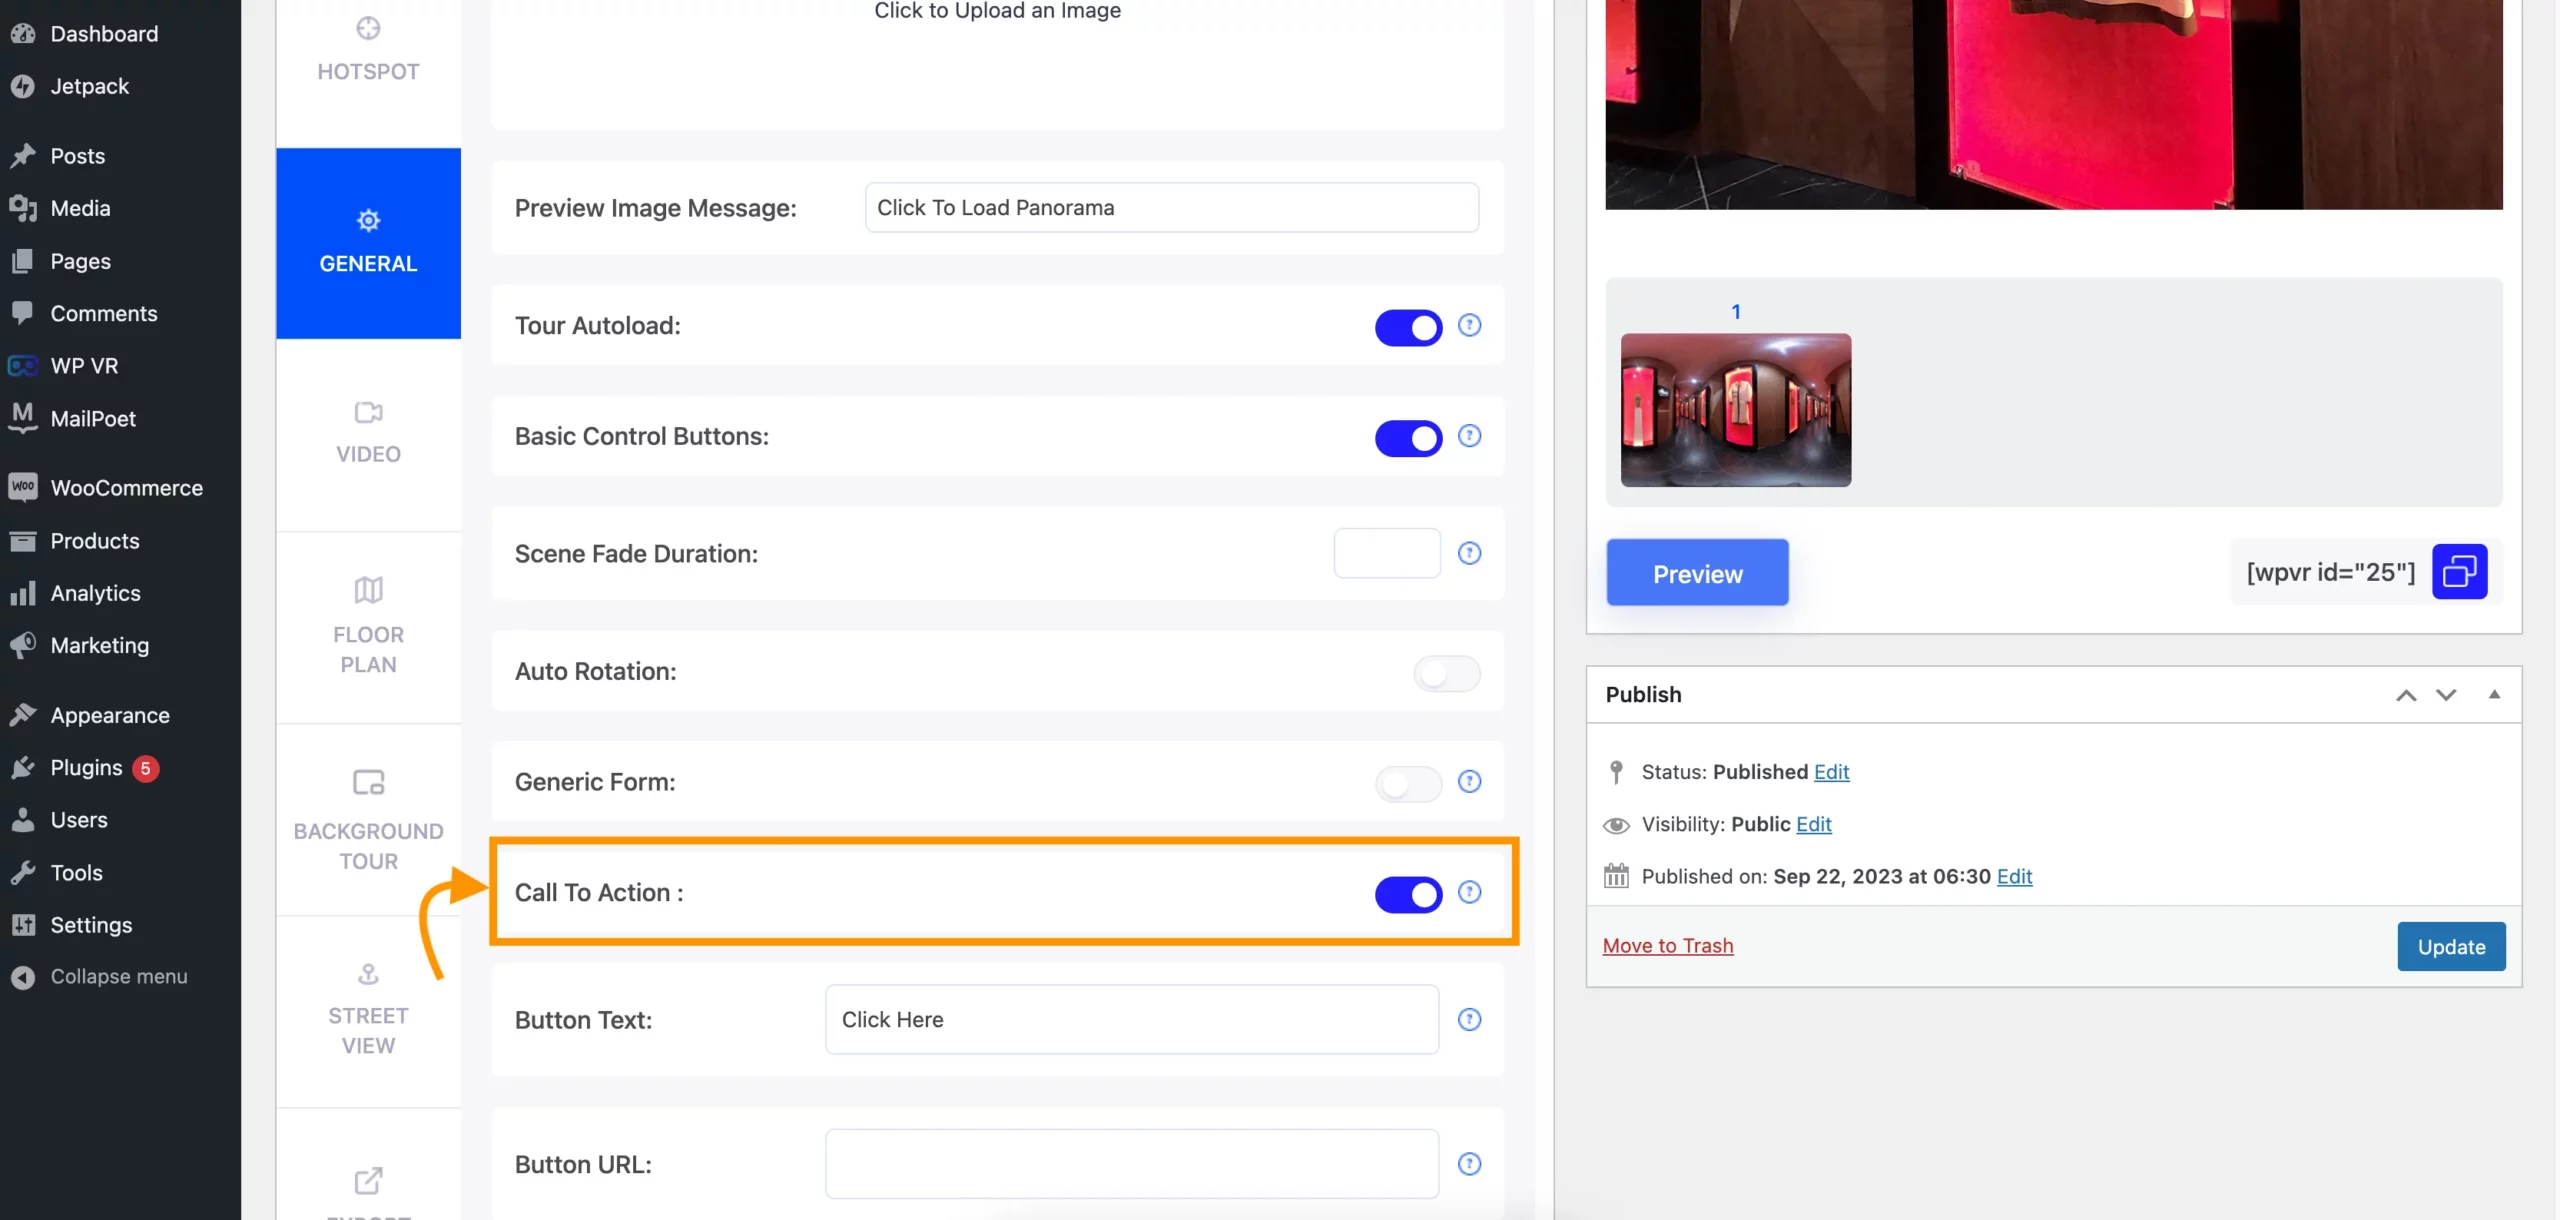Toggle the Call To Action switch

click(1407, 893)
